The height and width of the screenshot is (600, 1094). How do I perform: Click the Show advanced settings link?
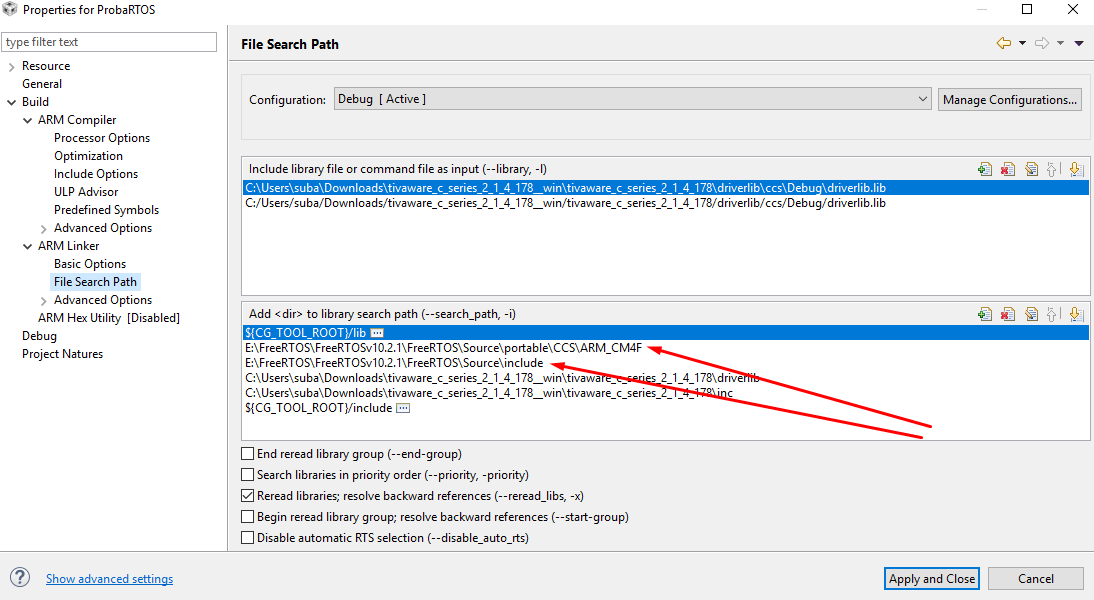pos(109,579)
